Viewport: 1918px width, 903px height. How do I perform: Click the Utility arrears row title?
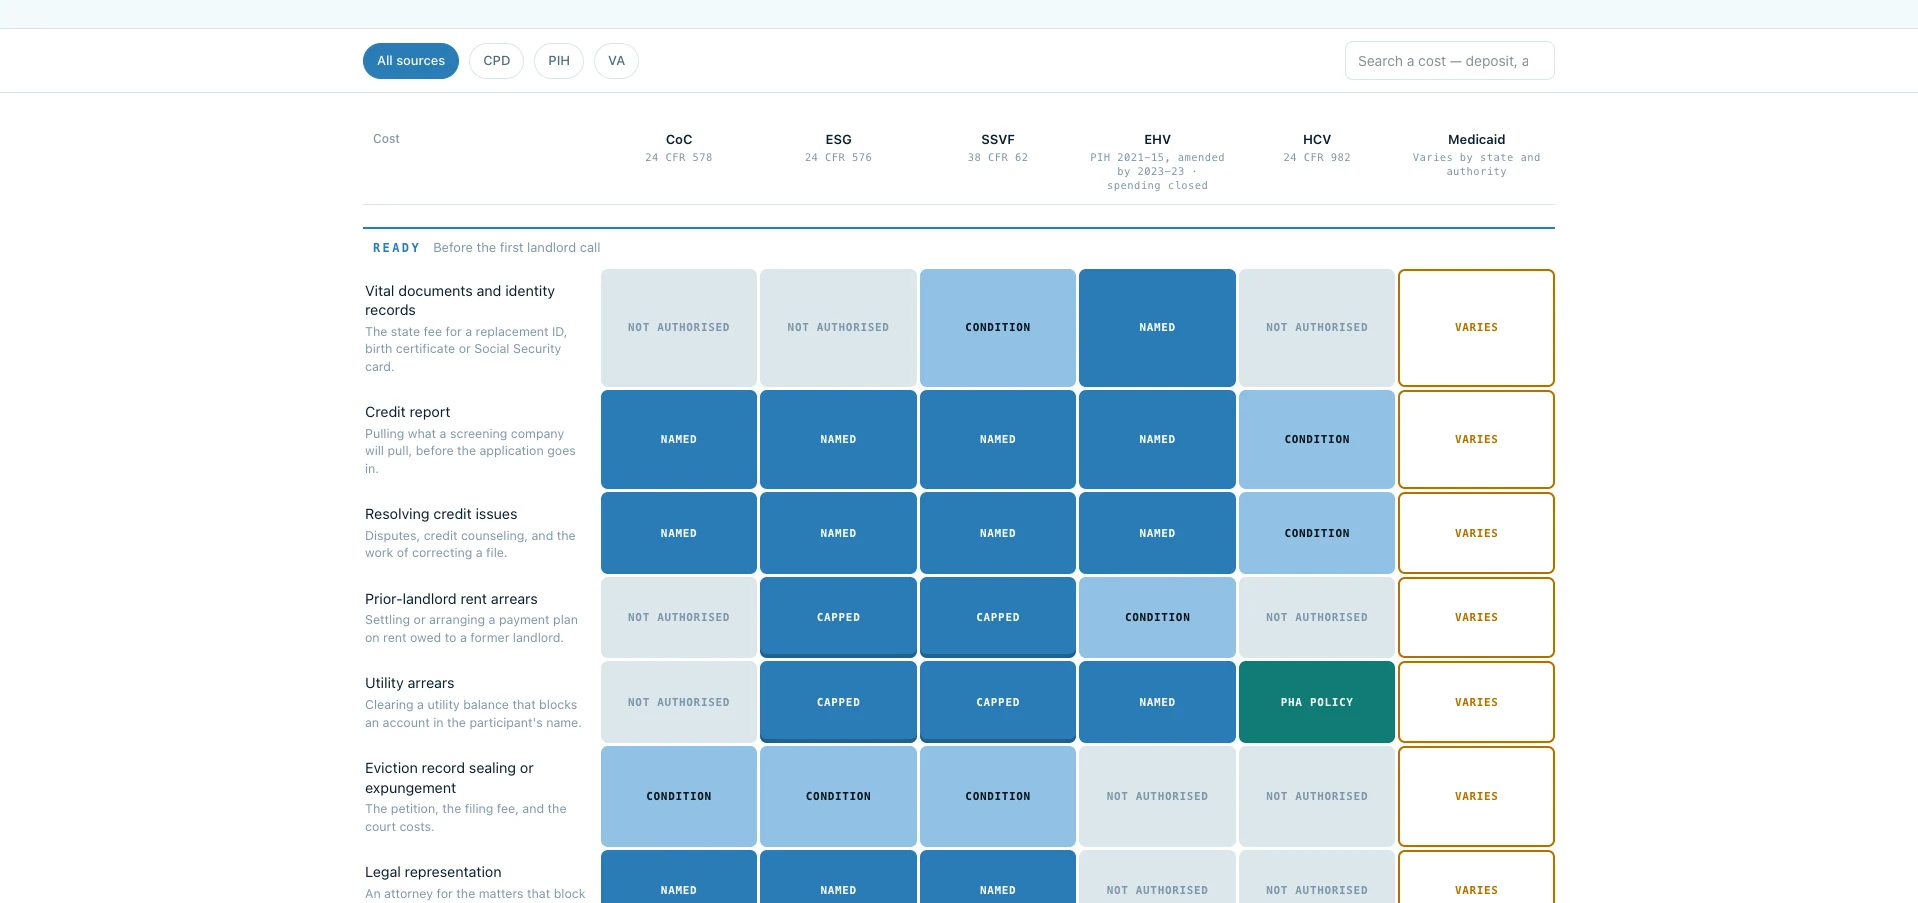click(x=410, y=683)
